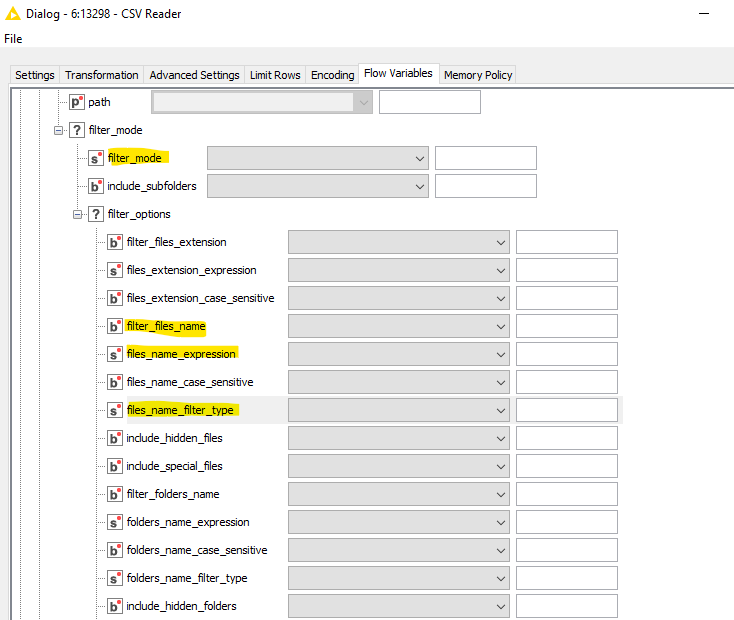
Task: Switch to the Transformation tab
Action: click(x=102, y=75)
